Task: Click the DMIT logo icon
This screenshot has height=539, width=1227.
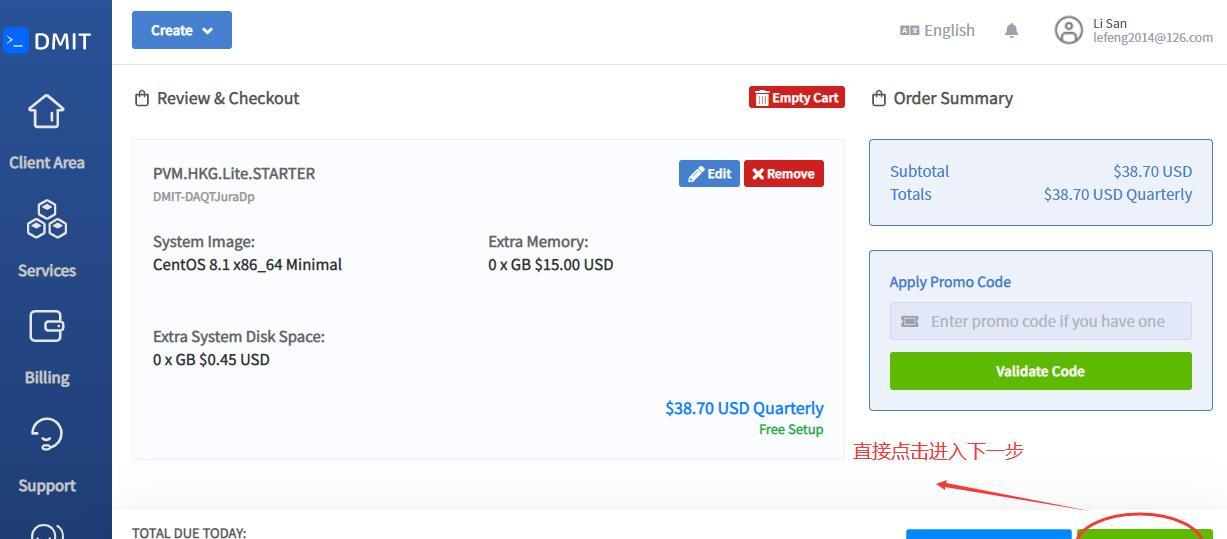Action: coord(15,41)
